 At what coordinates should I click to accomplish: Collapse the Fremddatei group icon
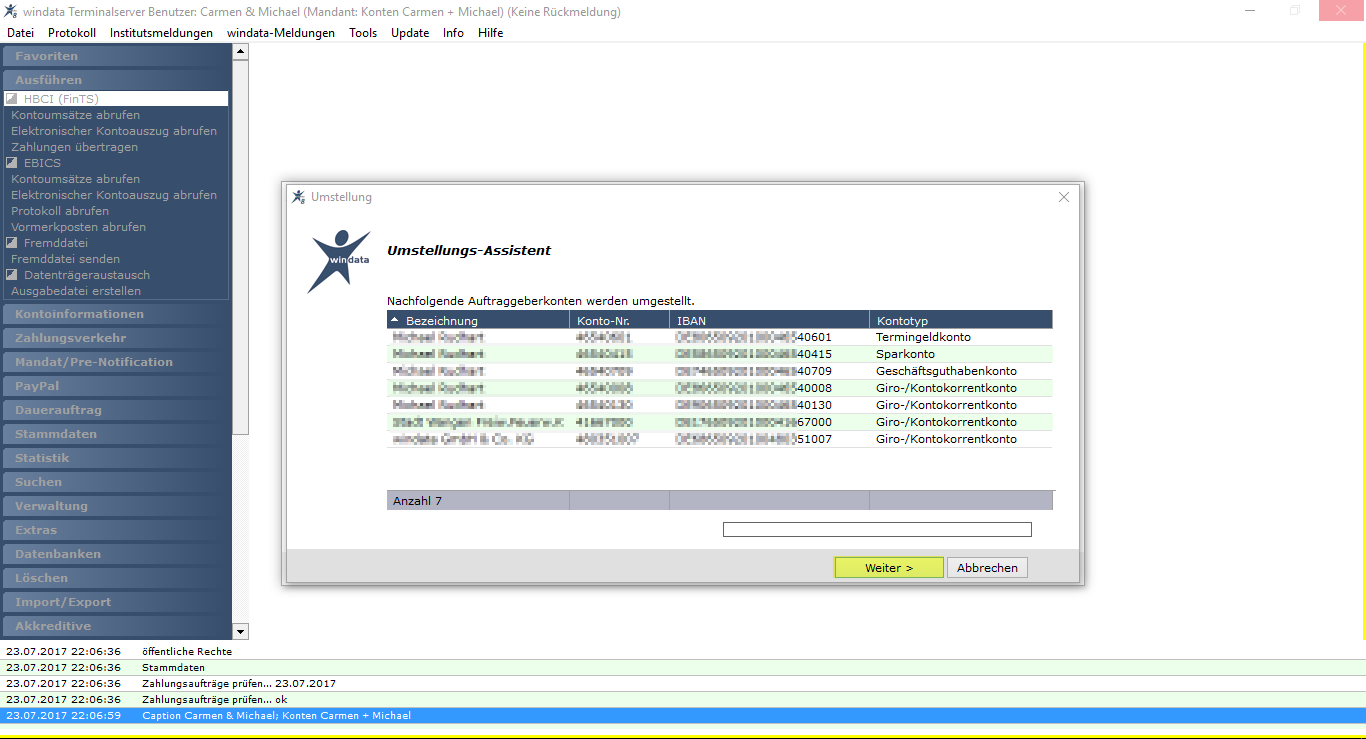pyautogui.click(x=12, y=243)
